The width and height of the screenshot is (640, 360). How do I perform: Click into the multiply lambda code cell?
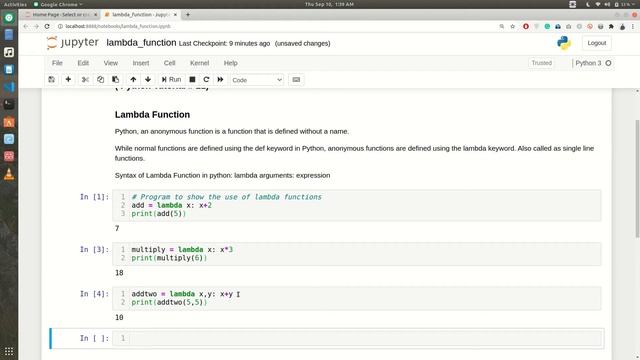point(357,254)
